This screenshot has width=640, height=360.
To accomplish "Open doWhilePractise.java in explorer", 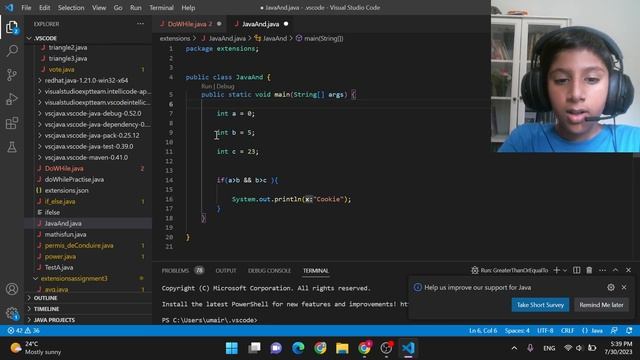I will 74,180.
